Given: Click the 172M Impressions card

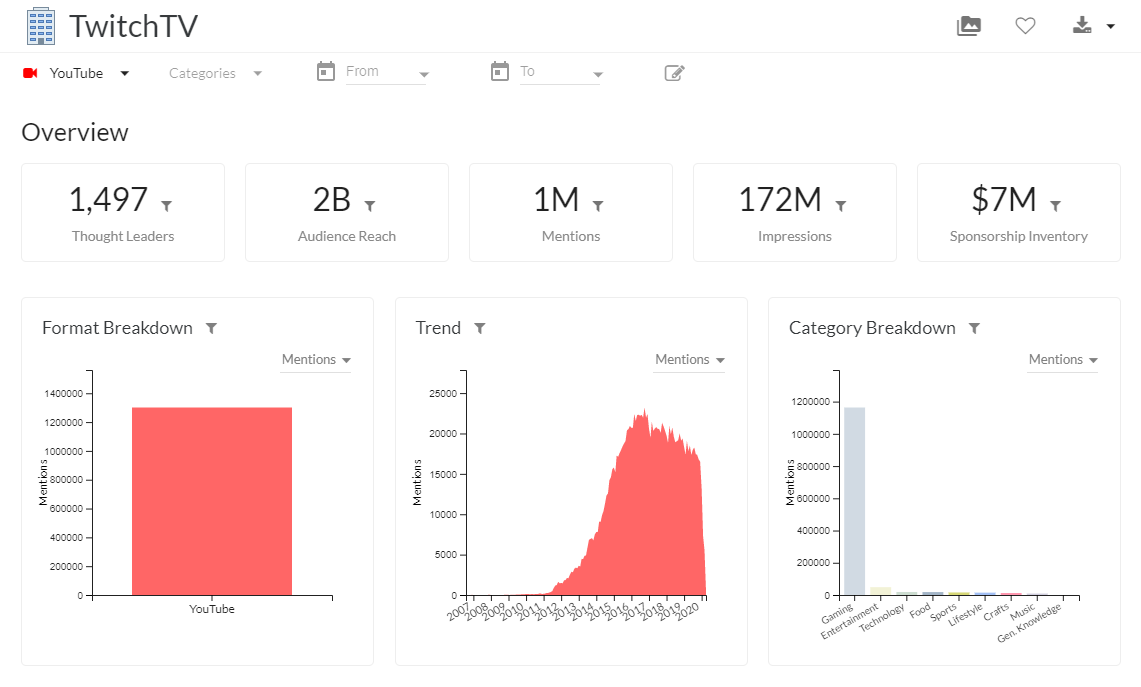Looking at the screenshot, I should [x=795, y=213].
